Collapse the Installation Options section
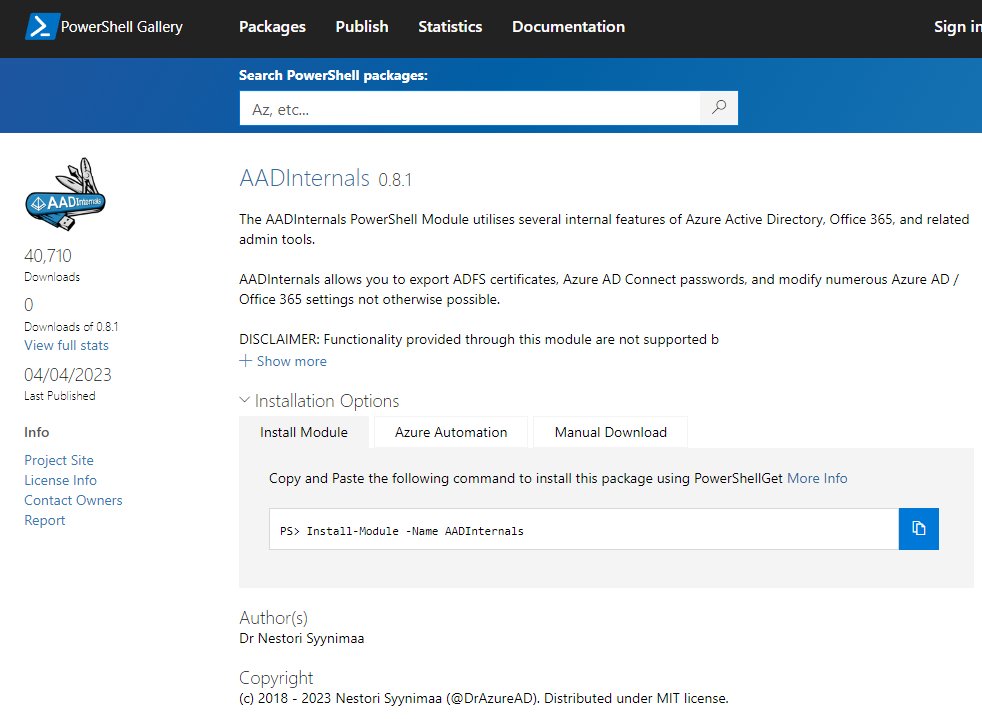This screenshot has height=719, width=982. point(319,401)
